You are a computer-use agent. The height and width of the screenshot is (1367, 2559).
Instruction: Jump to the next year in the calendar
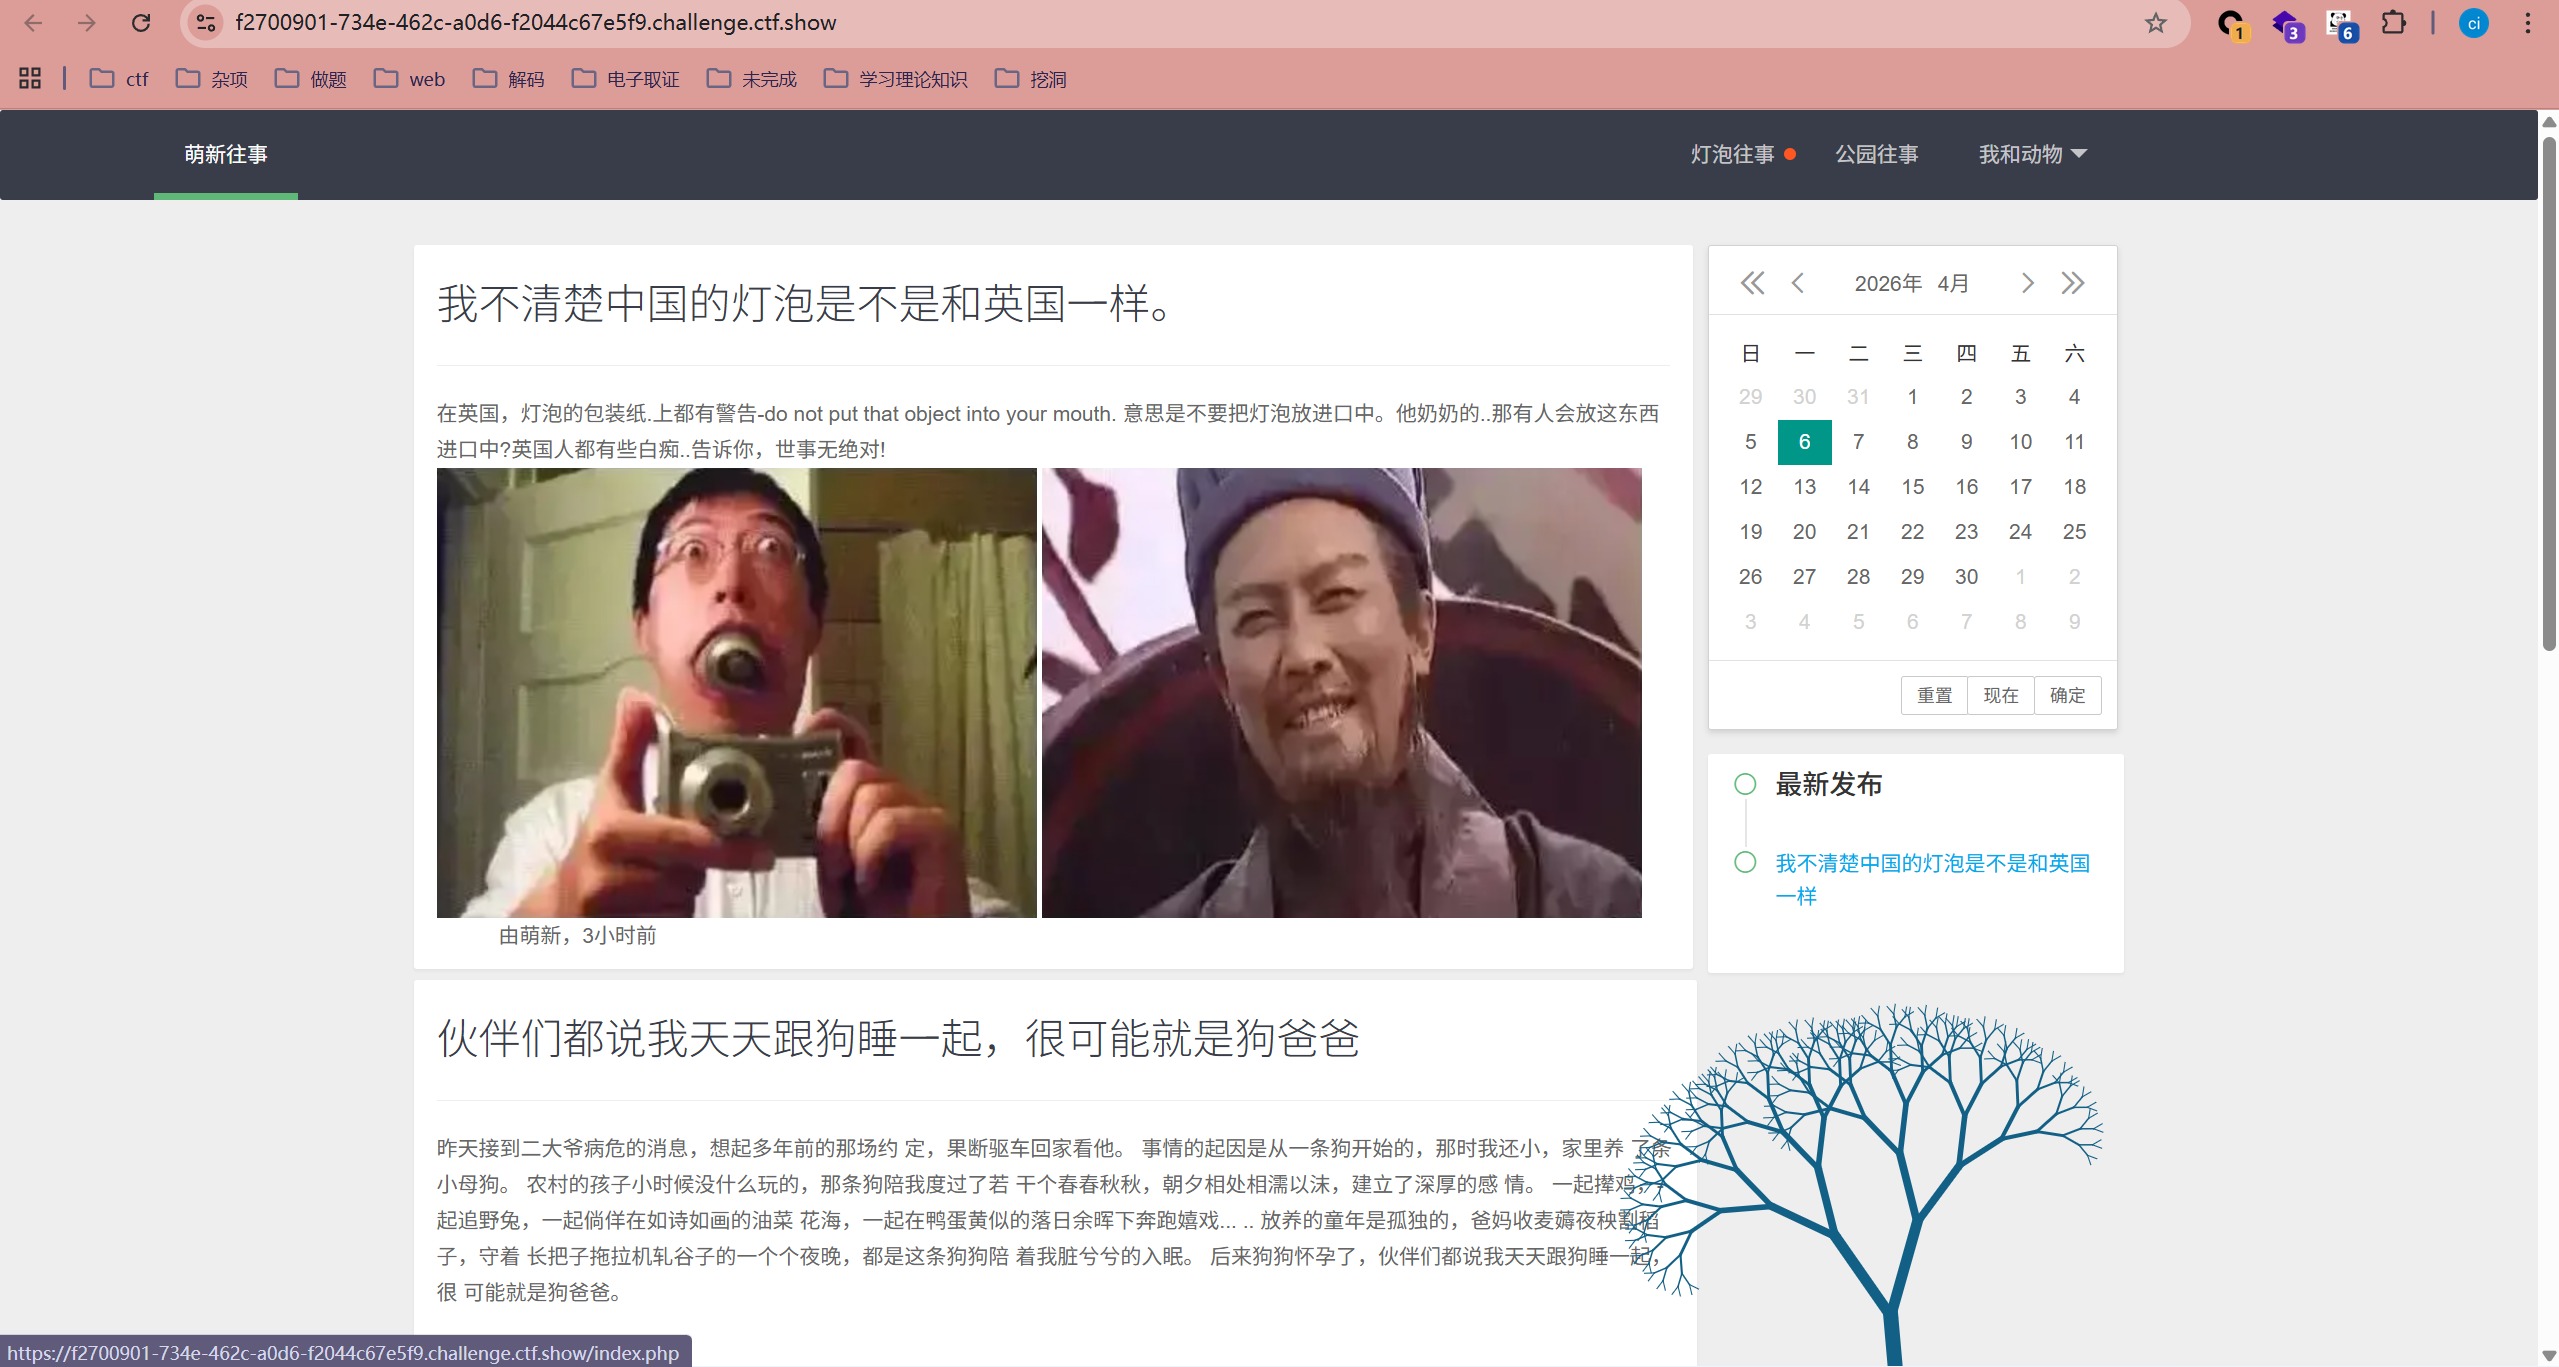(2073, 283)
